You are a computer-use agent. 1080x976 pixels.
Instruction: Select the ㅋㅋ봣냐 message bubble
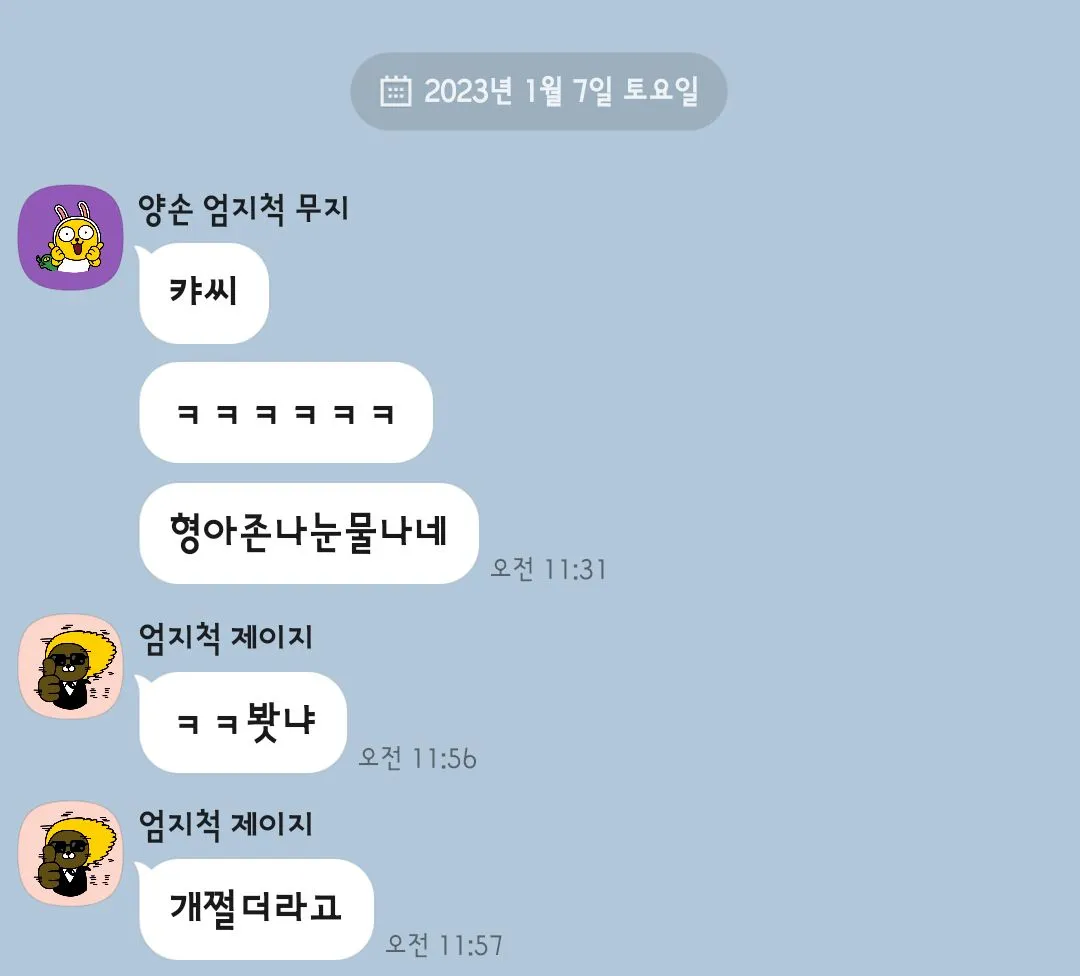(242, 722)
